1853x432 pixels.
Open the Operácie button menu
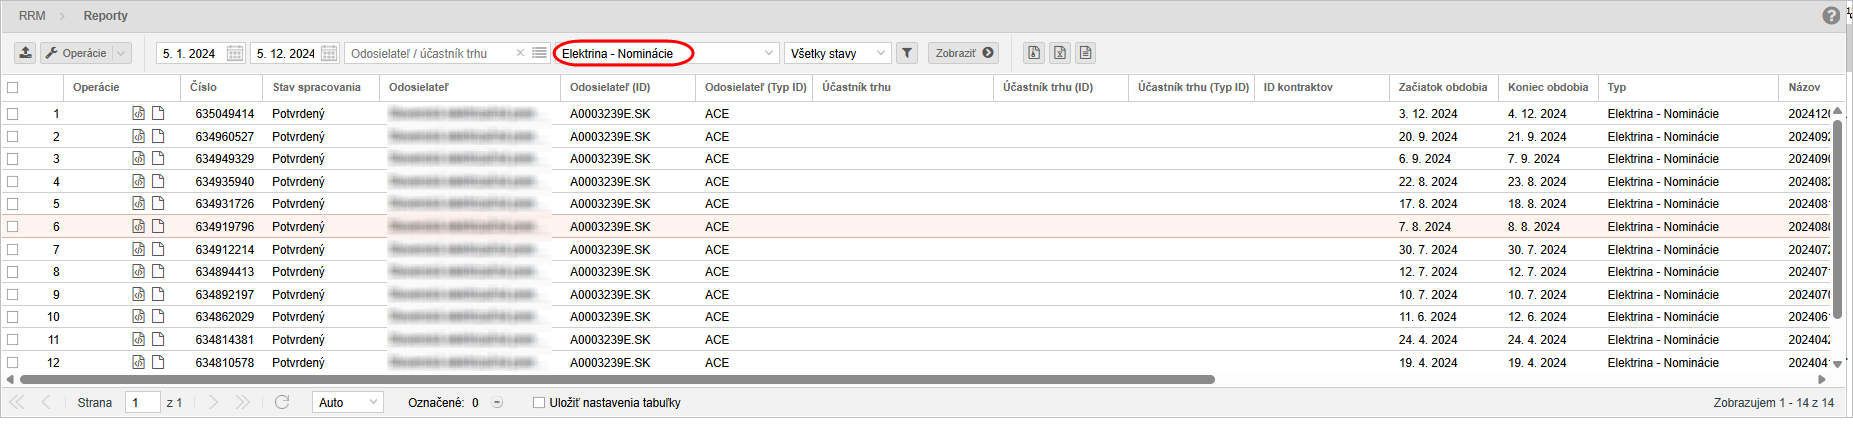tap(85, 53)
